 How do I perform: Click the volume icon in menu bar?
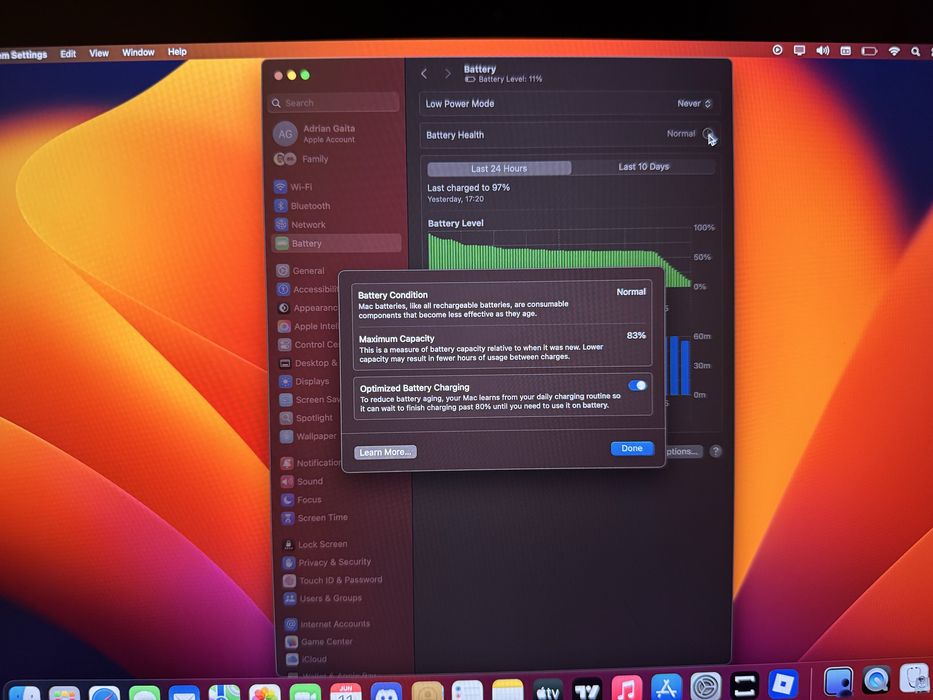click(x=822, y=51)
